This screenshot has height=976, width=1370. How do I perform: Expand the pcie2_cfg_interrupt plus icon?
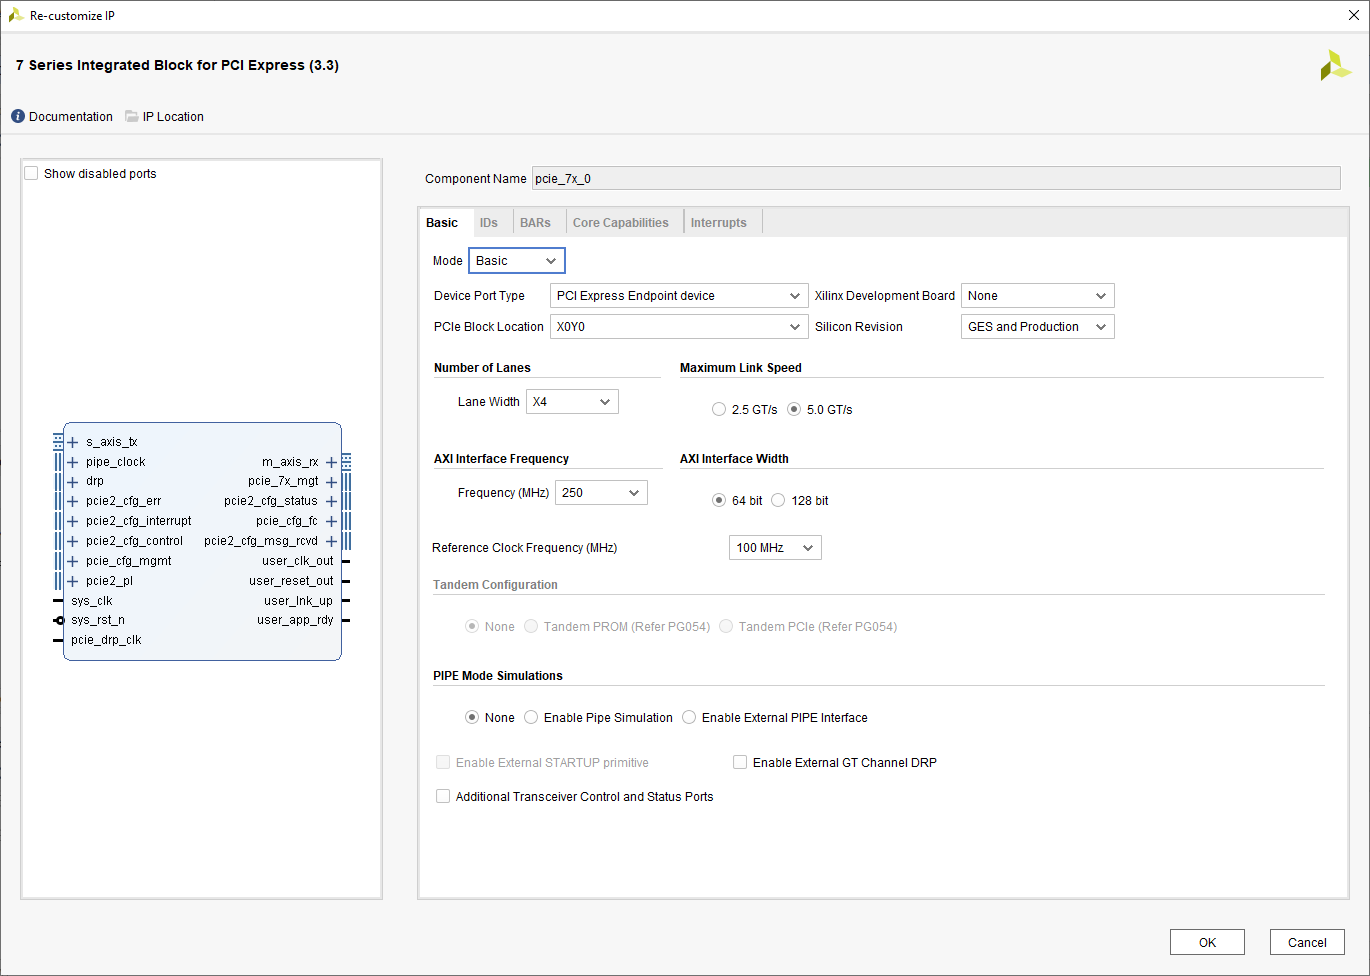[x=72, y=521]
